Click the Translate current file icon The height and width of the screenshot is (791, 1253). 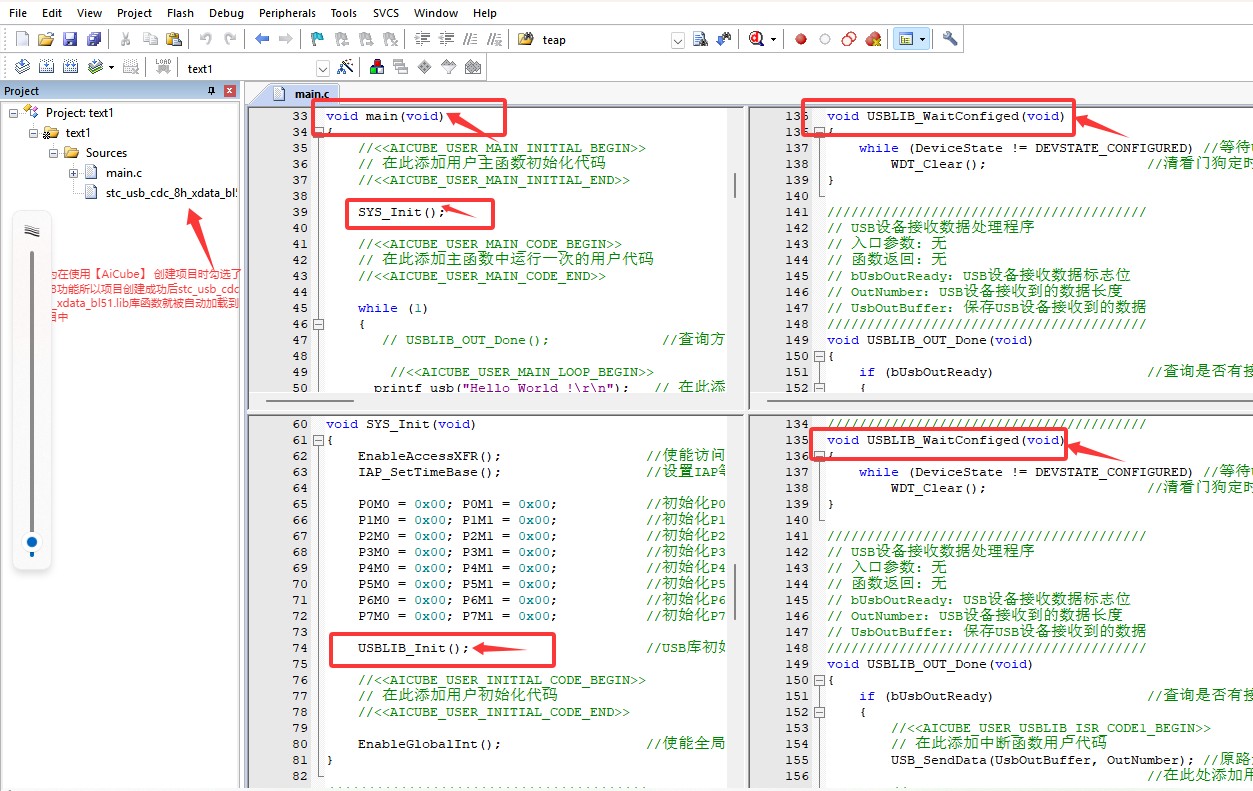coord(22,67)
